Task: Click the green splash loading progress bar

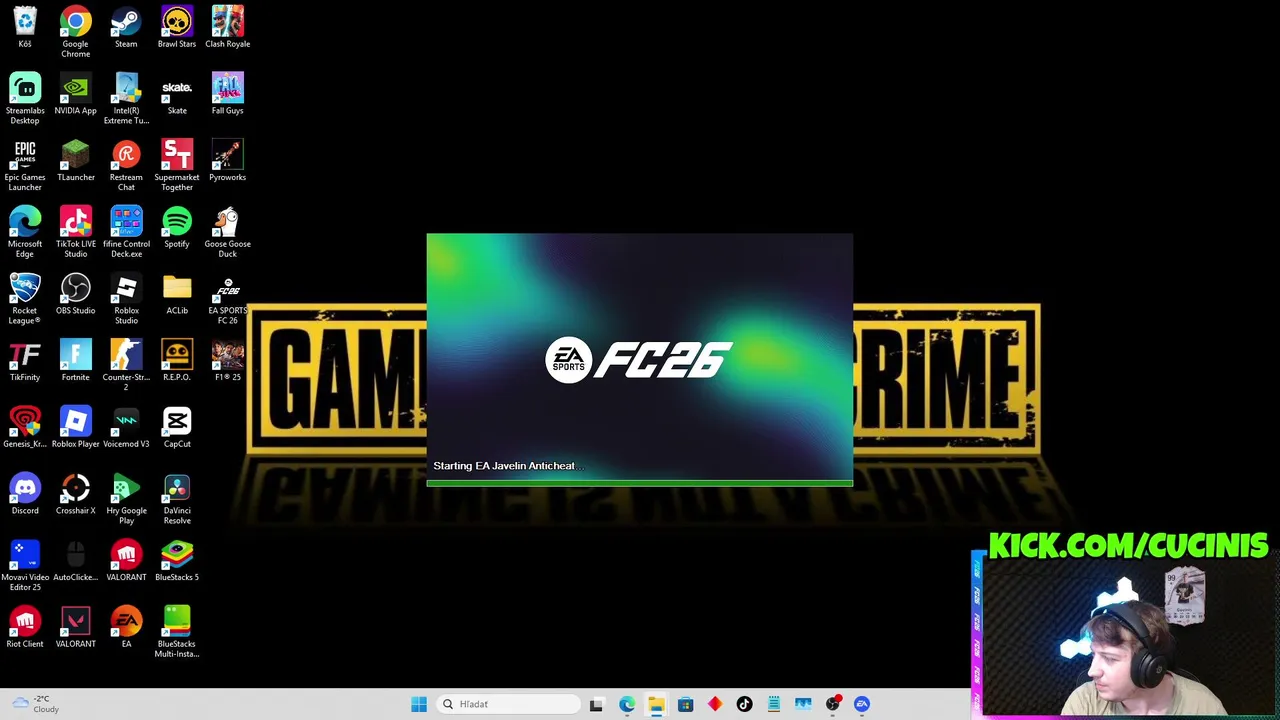Action: 640,483
